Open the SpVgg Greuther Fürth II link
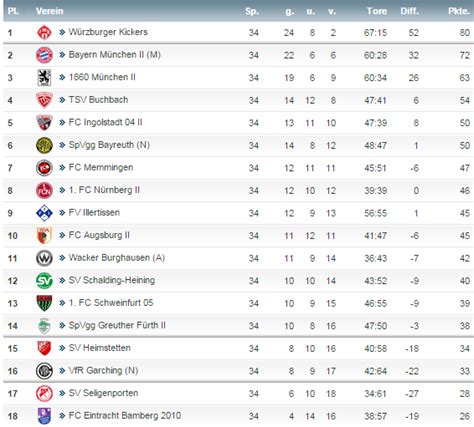Viewport: 474px width, 427px height. [x=117, y=325]
